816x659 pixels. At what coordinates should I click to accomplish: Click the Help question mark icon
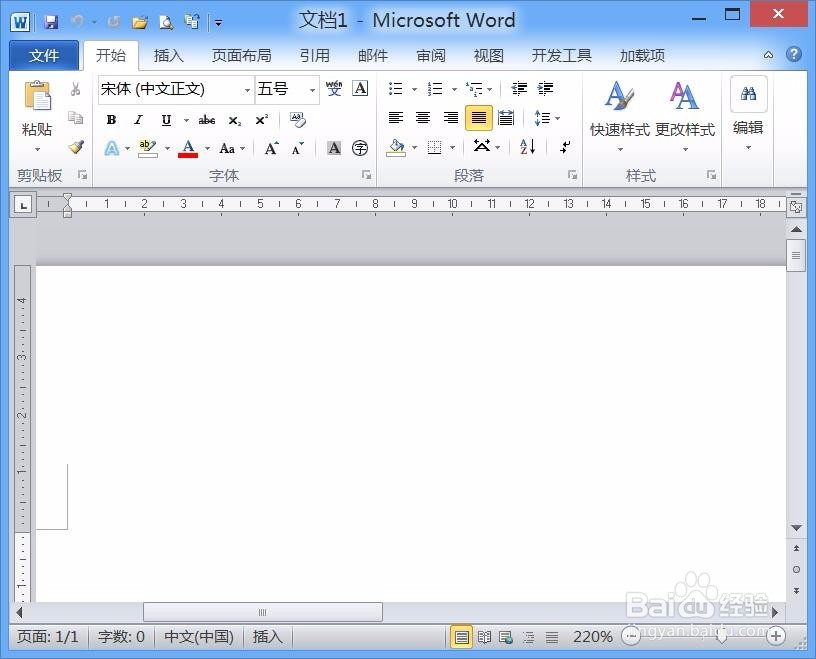(794, 54)
